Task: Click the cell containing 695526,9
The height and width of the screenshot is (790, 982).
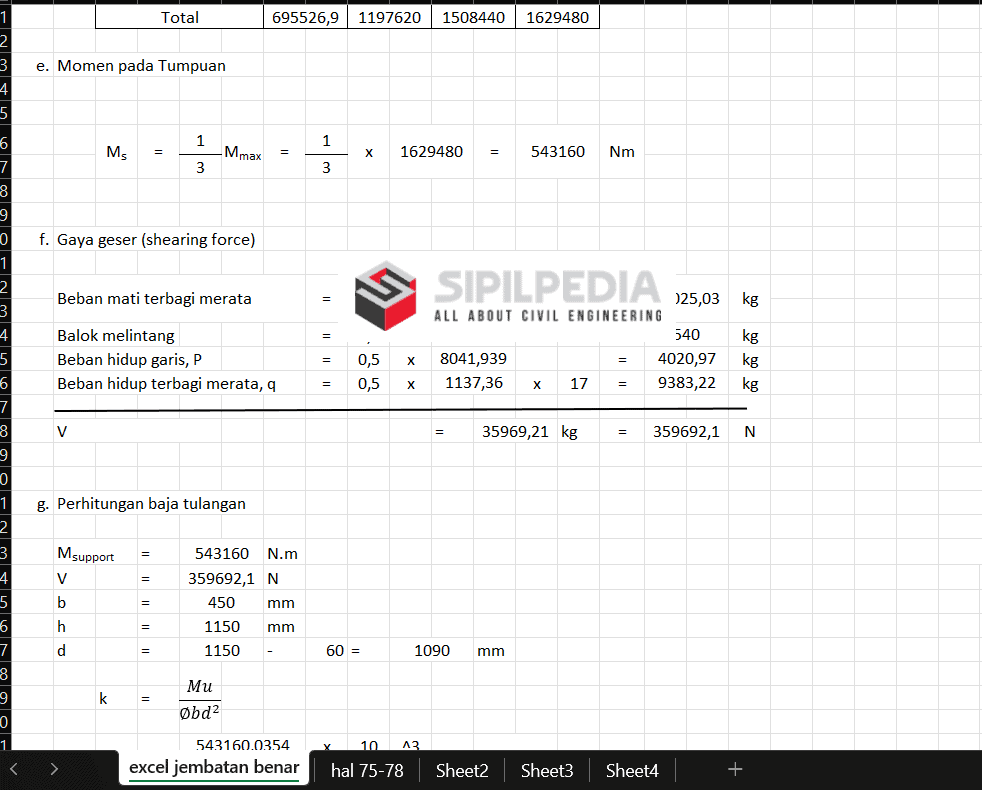Action: pos(305,18)
